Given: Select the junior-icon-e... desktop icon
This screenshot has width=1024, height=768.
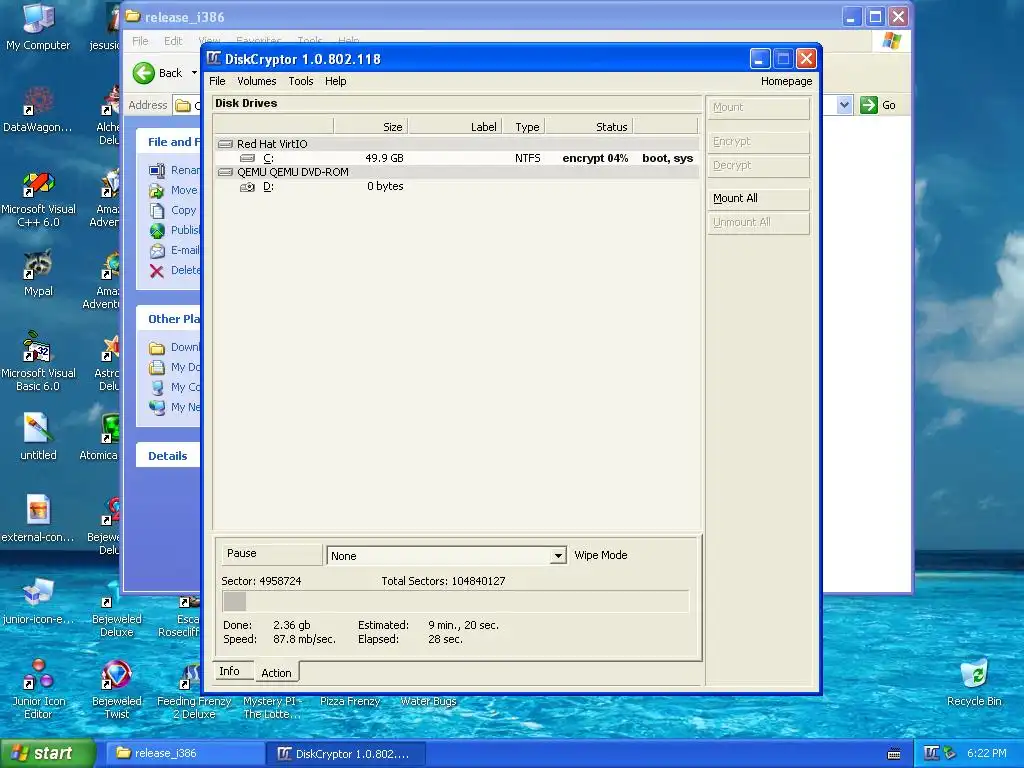Looking at the screenshot, I should 38,600.
